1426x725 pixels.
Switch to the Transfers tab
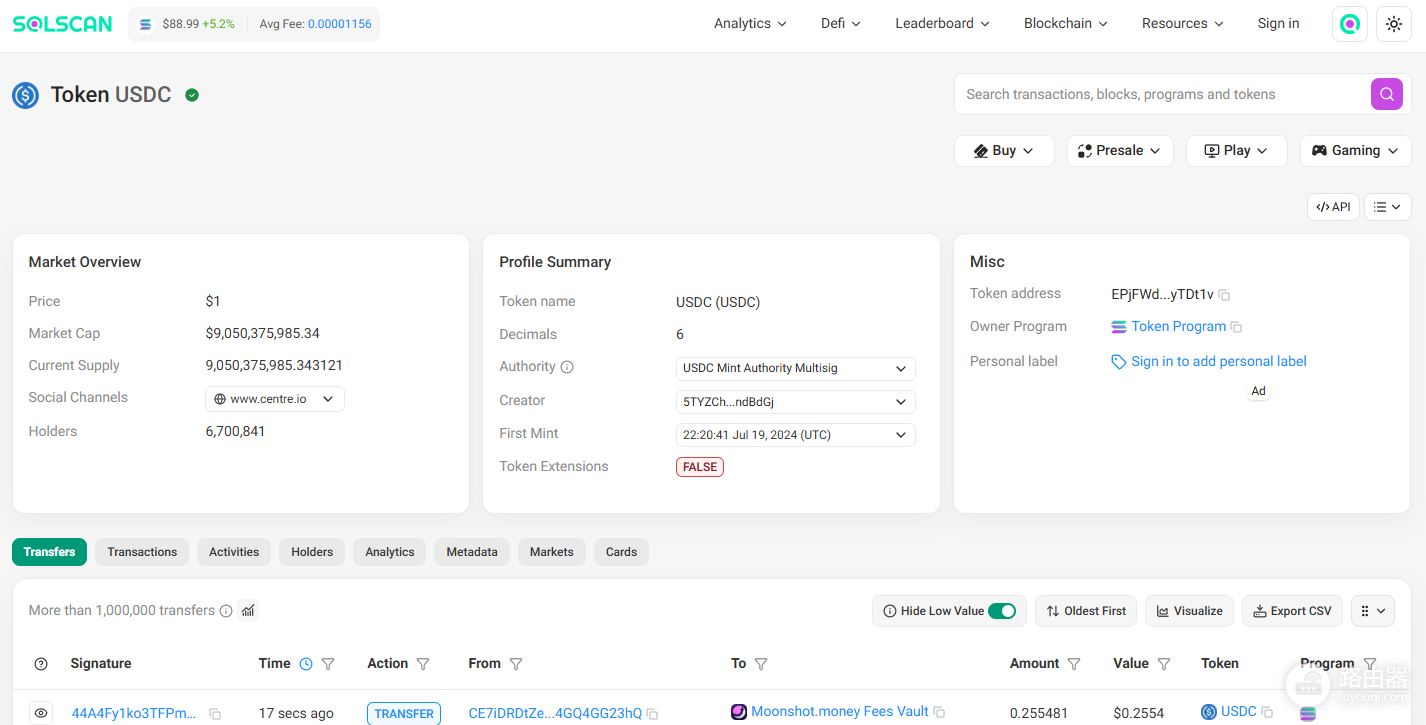tap(50, 552)
